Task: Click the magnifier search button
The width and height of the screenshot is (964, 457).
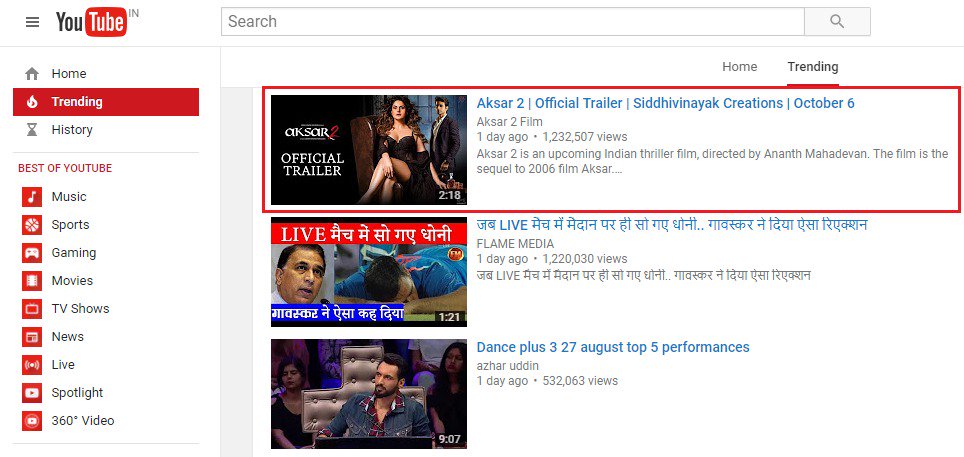Action: coord(837,22)
